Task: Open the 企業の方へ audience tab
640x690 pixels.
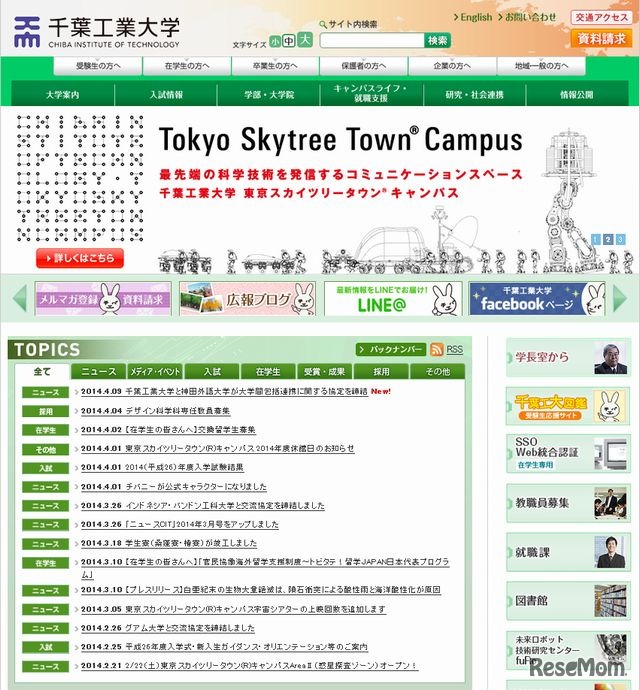Action: point(452,66)
